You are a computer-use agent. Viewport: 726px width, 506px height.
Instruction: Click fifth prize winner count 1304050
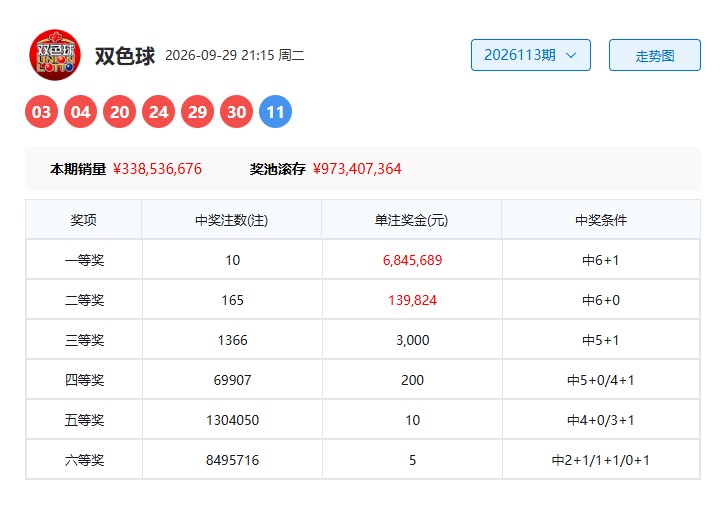232,420
